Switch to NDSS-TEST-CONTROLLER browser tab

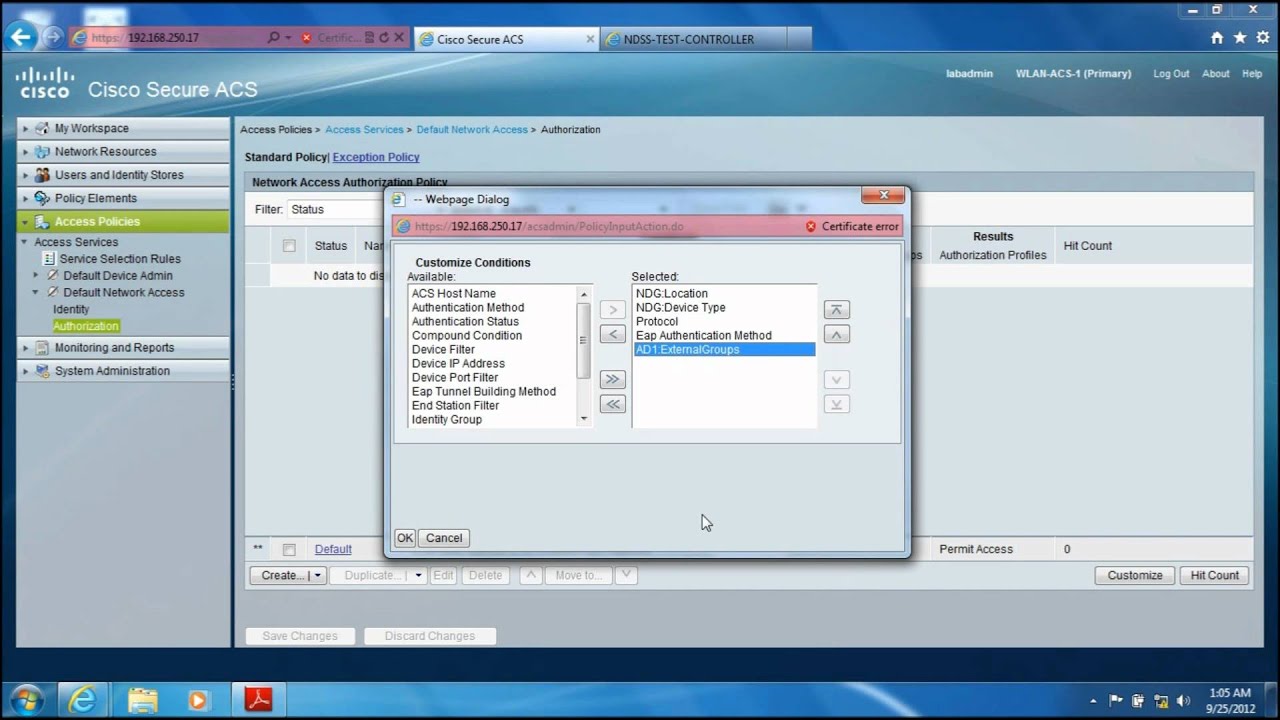click(x=693, y=39)
